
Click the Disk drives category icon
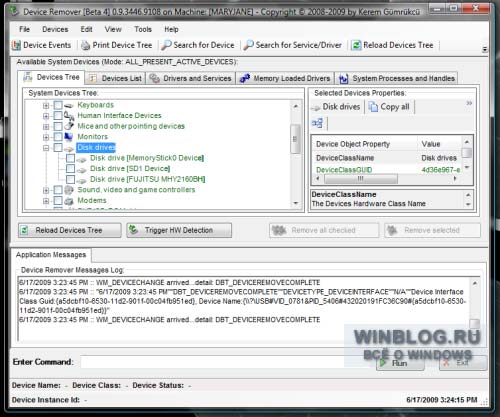click(69, 148)
